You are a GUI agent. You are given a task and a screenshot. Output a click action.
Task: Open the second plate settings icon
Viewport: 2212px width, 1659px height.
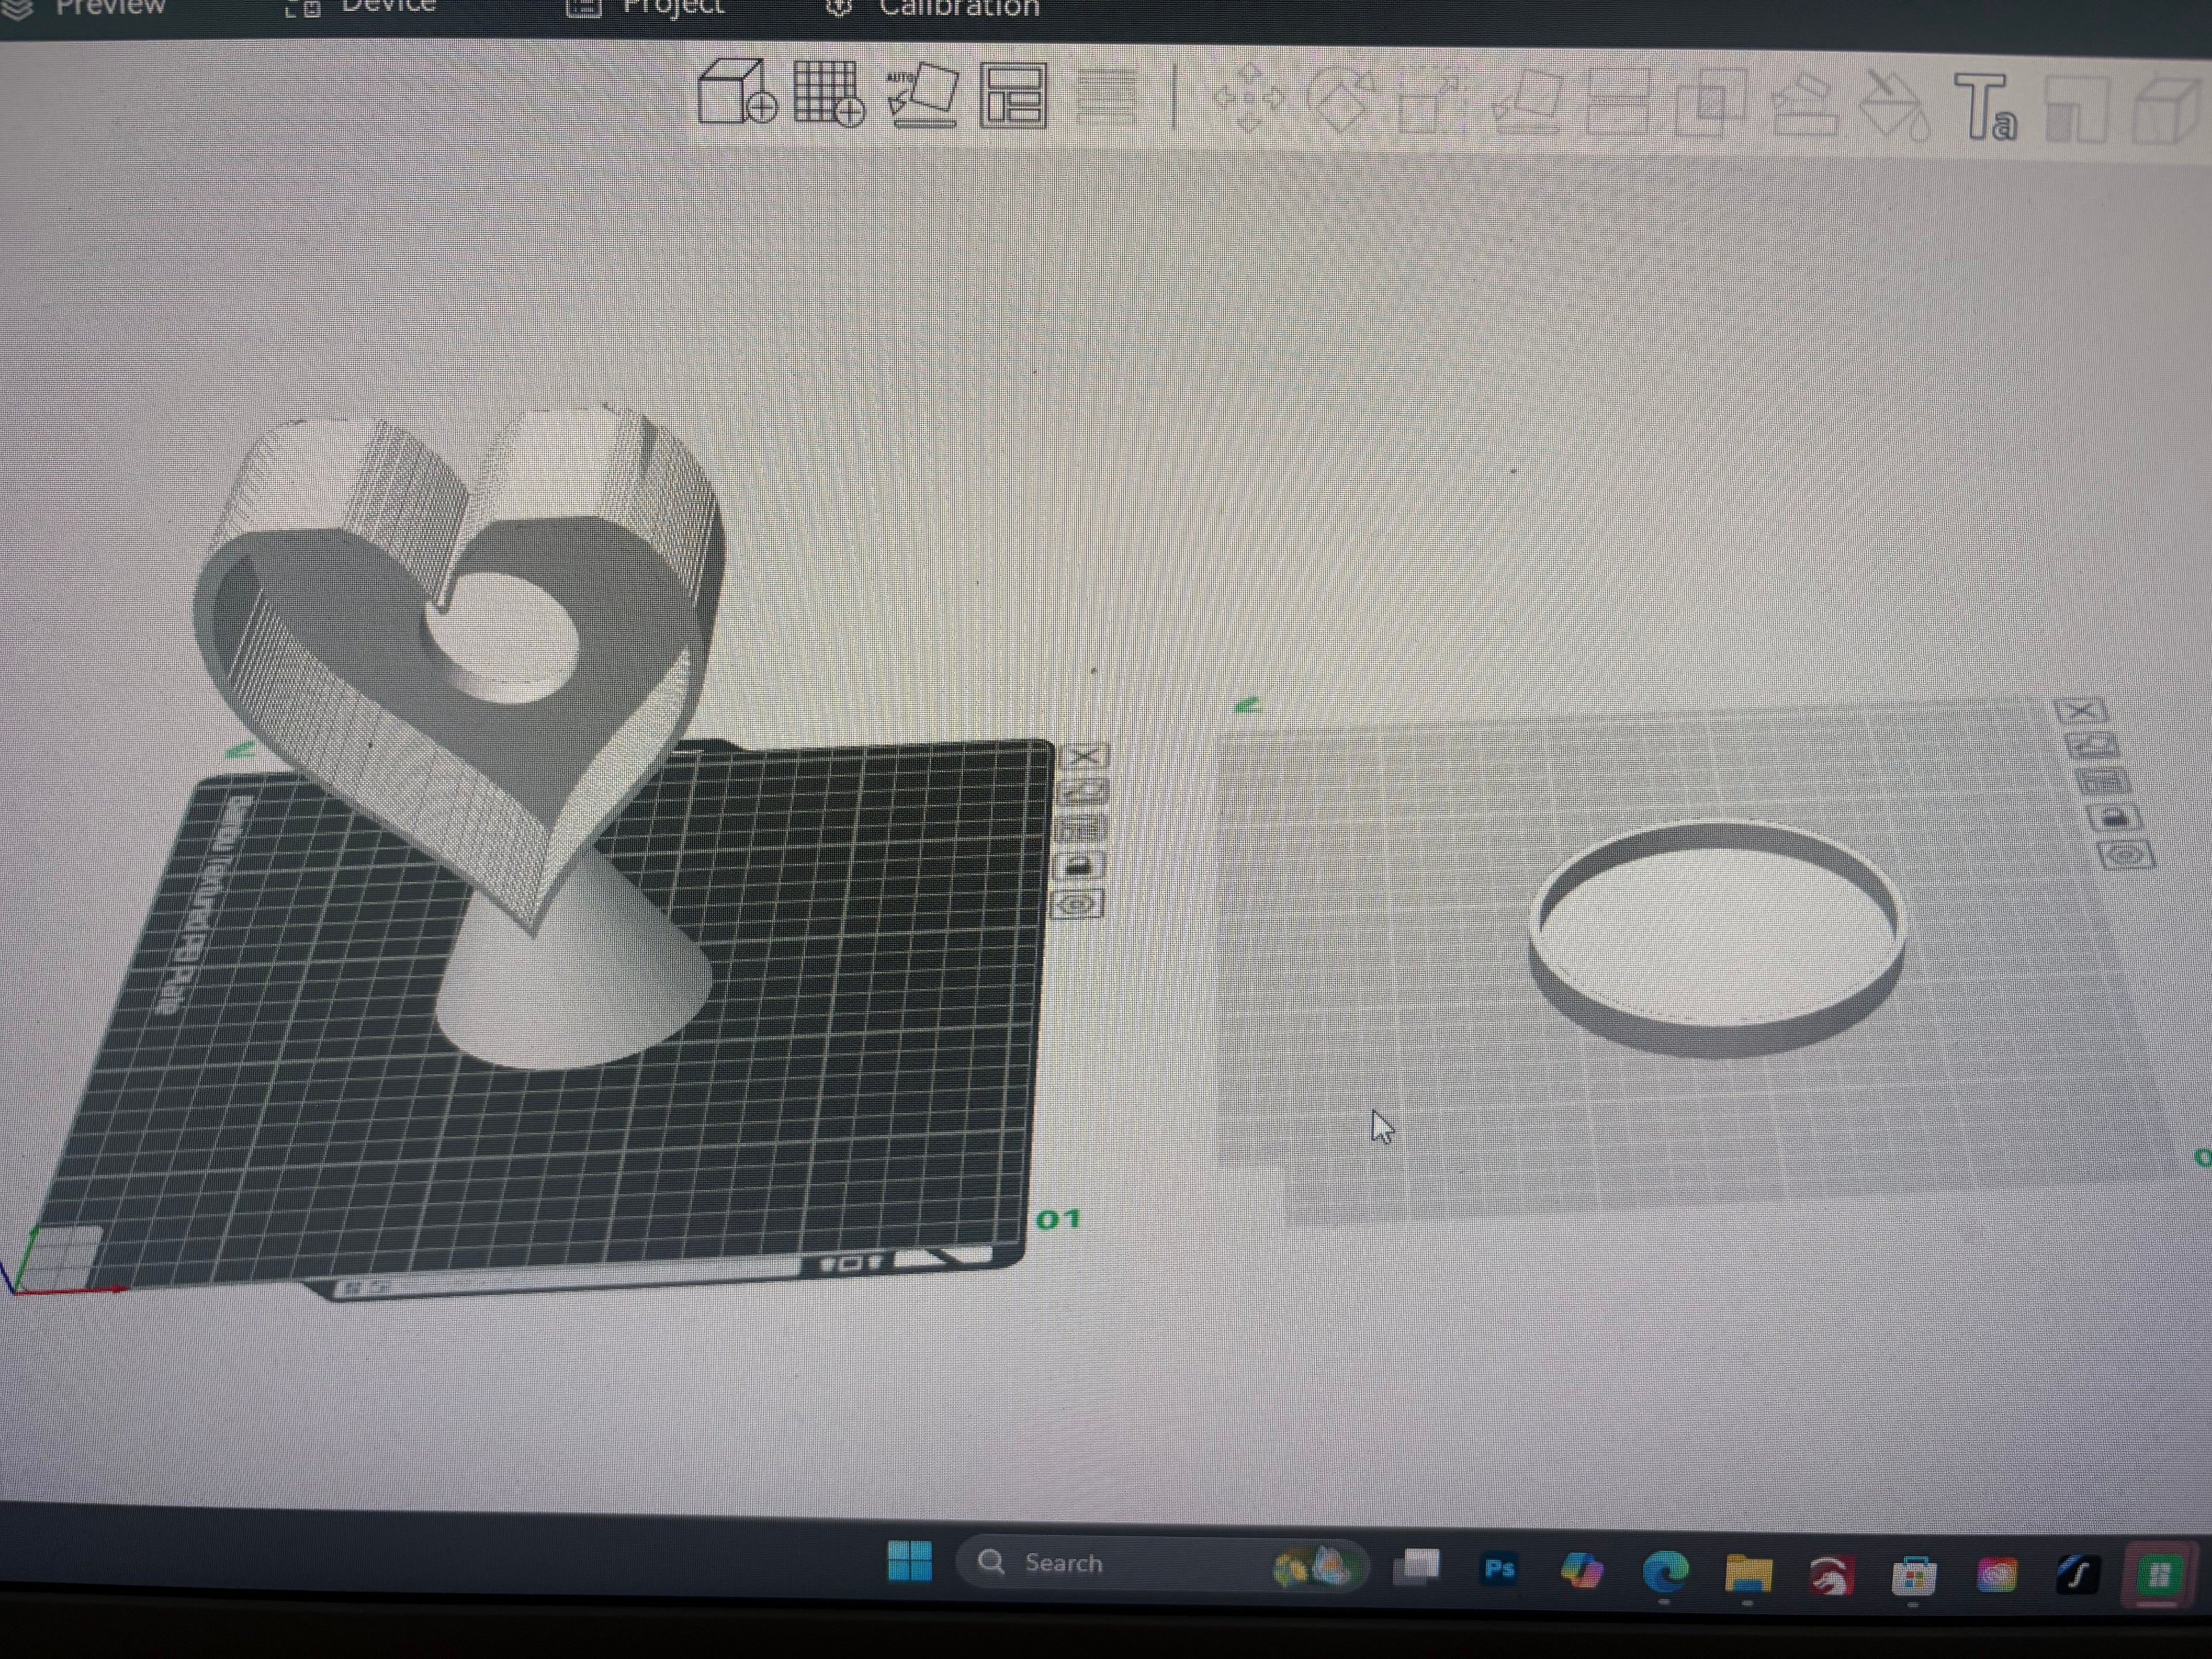point(2125,856)
